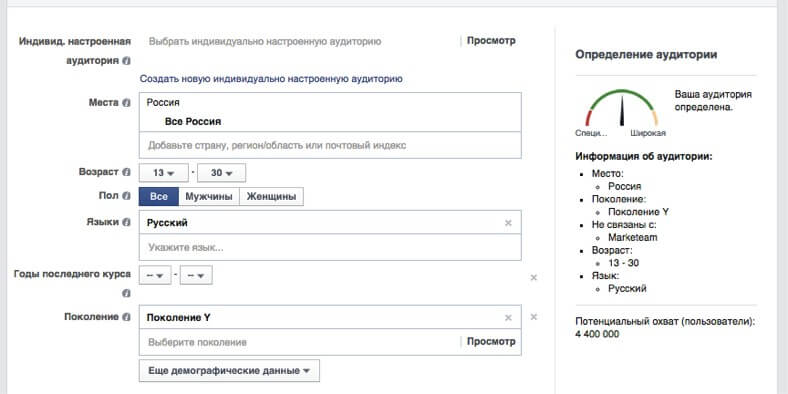Select Мужчины gender option
788x394 pixels.
pyautogui.click(x=209, y=196)
